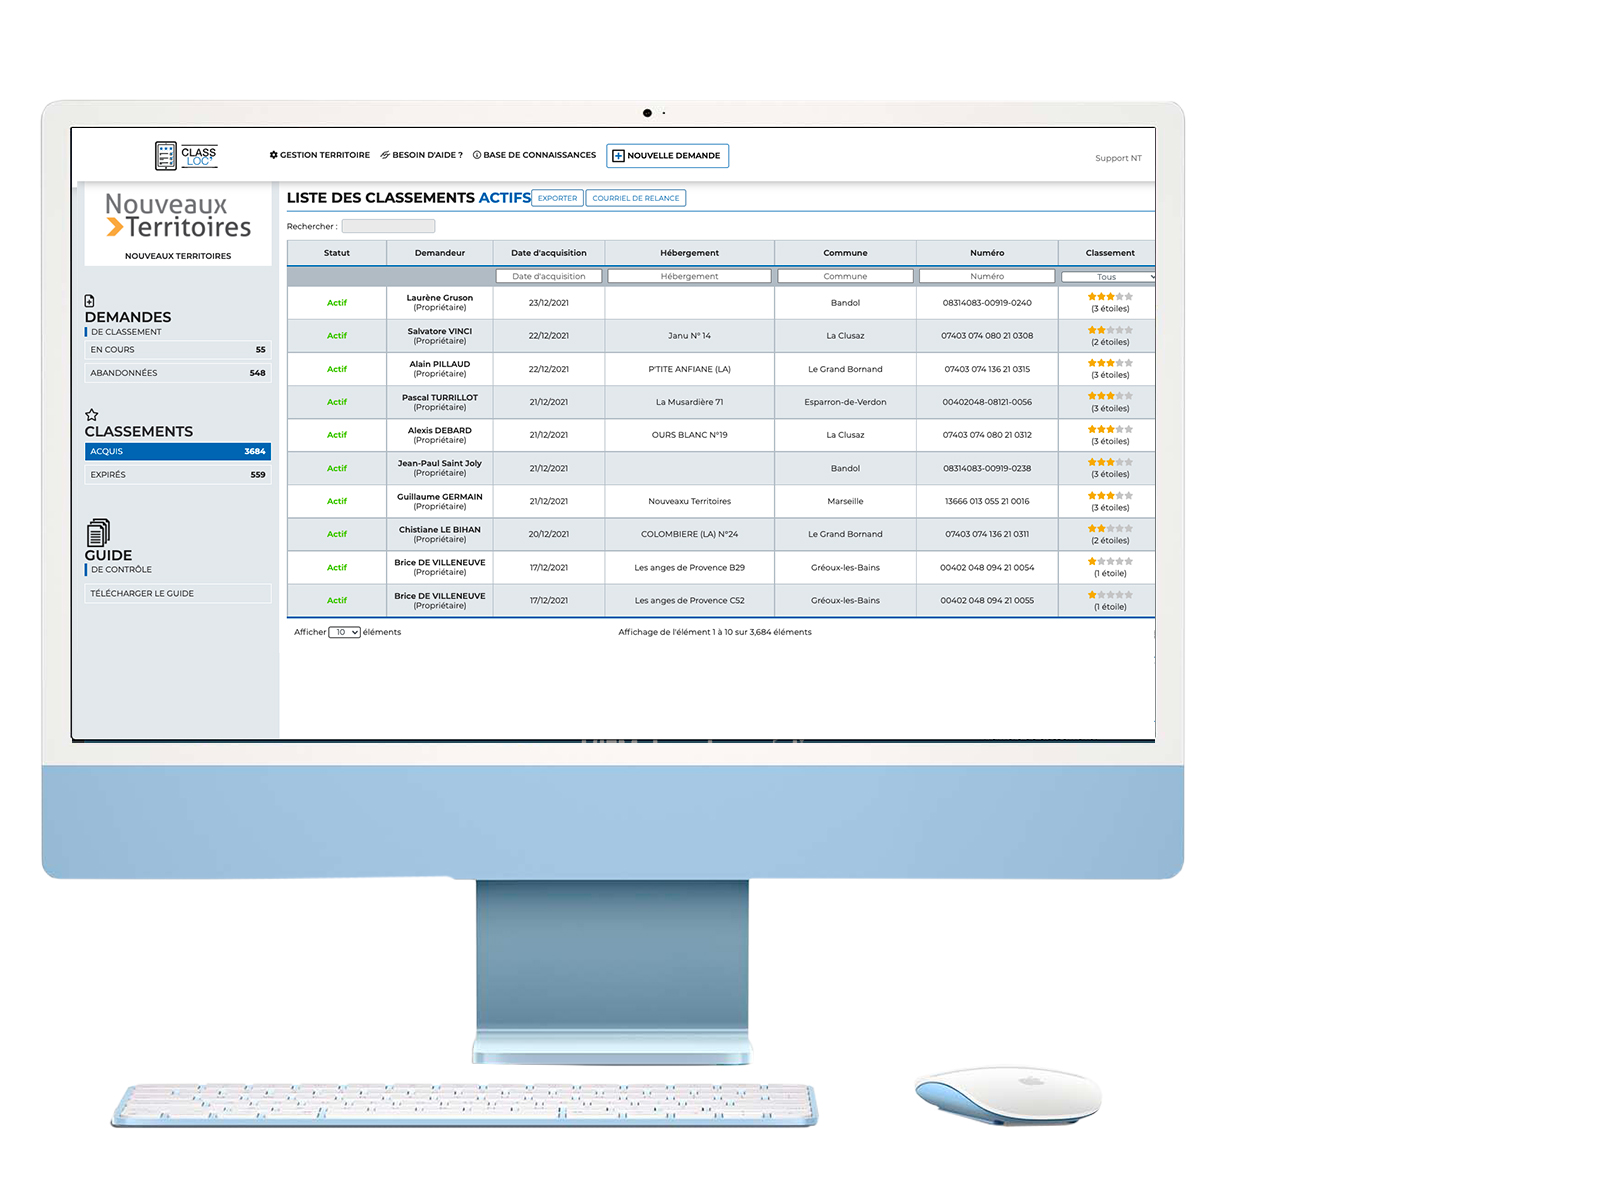
Task: Click the Courriel de relance button
Action: click(x=635, y=198)
